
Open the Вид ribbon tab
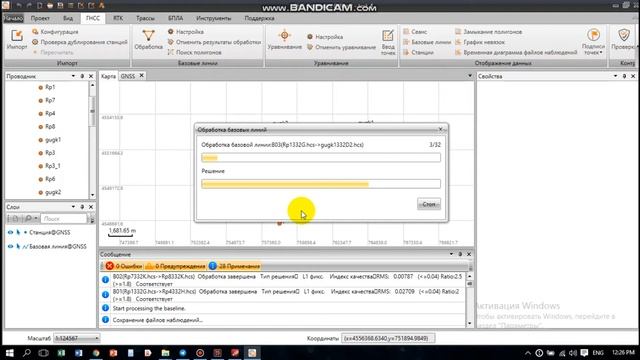coord(68,18)
